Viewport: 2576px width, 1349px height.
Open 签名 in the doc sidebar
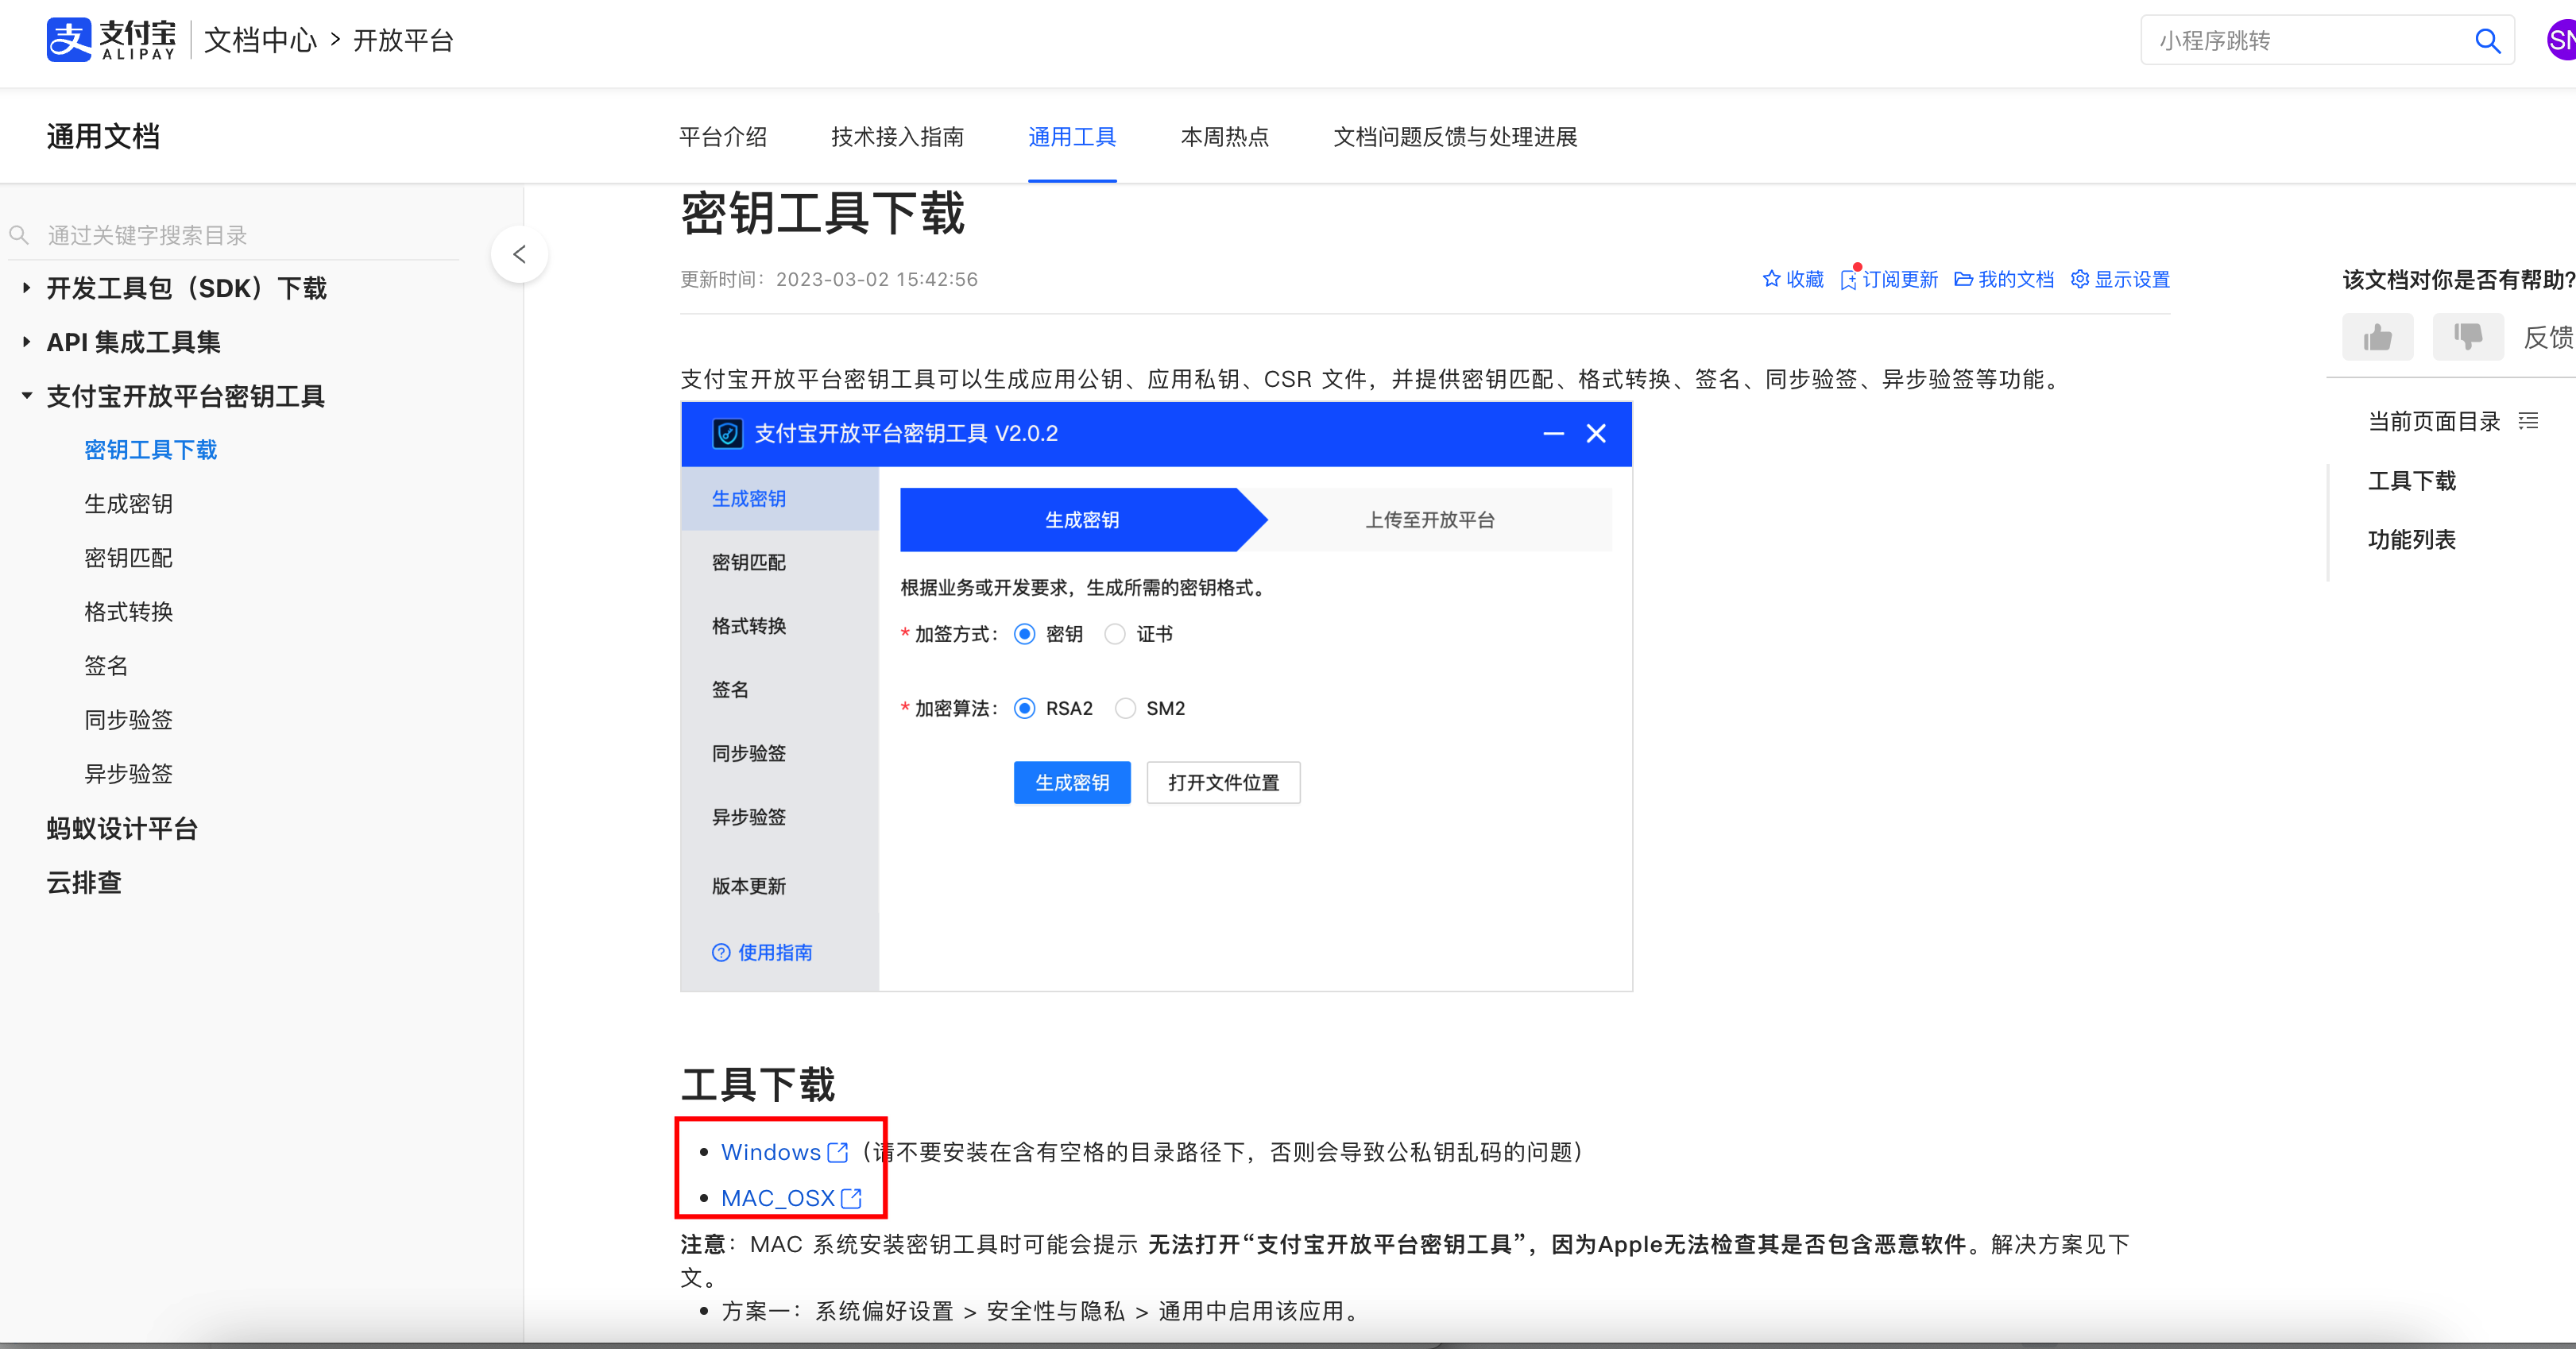coord(106,666)
